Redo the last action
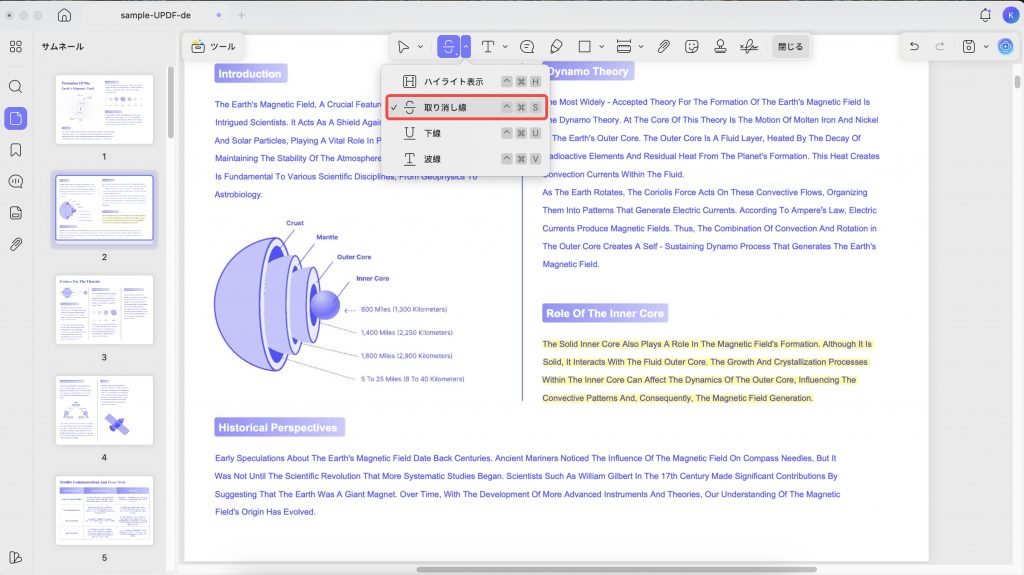1024x575 pixels. point(940,46)
